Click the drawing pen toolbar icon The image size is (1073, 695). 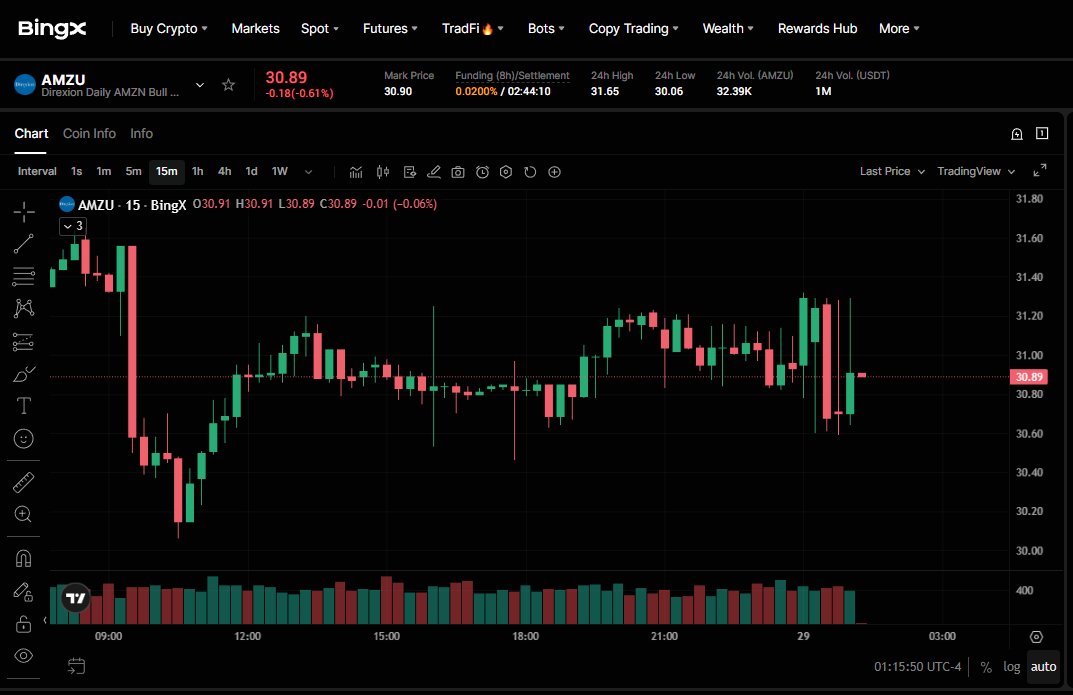(434, 172)
